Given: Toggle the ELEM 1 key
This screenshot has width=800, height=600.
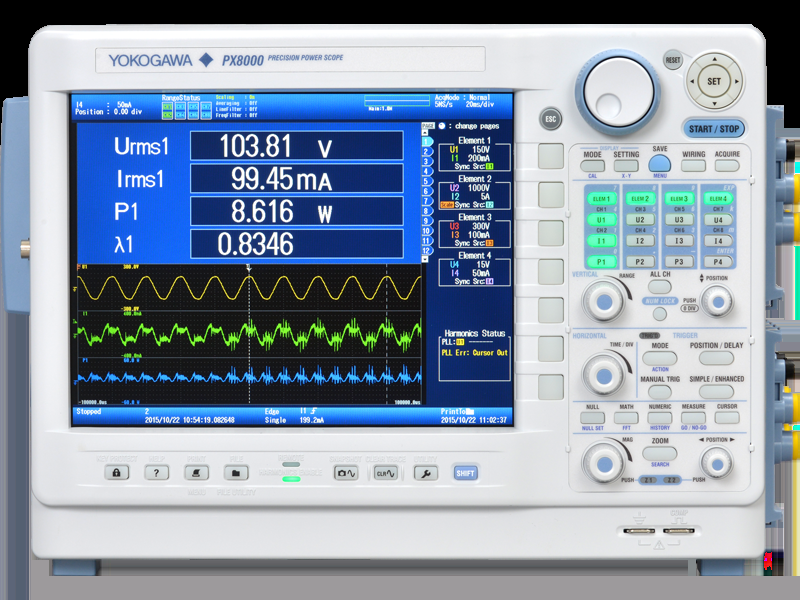Looking at the screenshot, I should [601, 199].
